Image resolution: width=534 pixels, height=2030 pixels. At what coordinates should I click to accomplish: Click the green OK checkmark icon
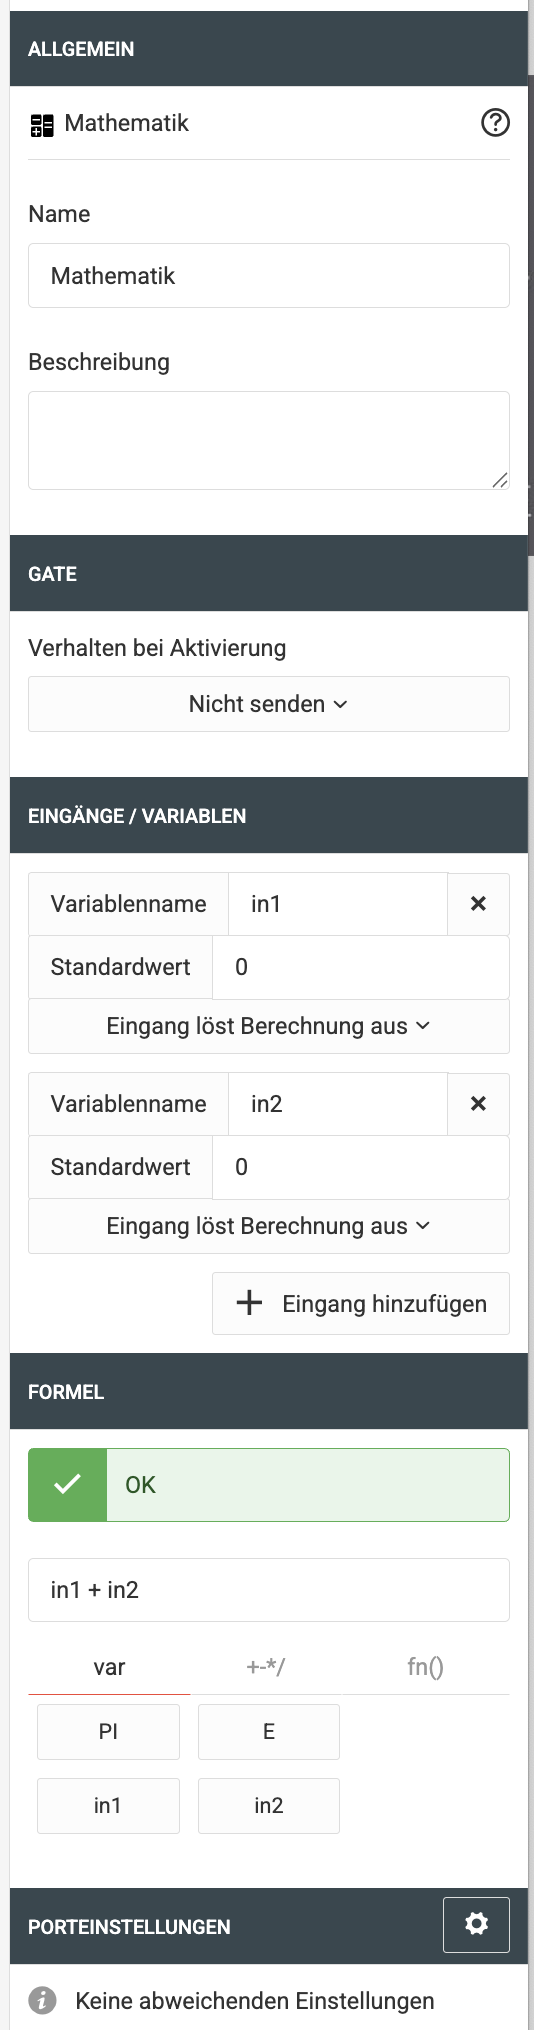click(x=67, y=1485)
